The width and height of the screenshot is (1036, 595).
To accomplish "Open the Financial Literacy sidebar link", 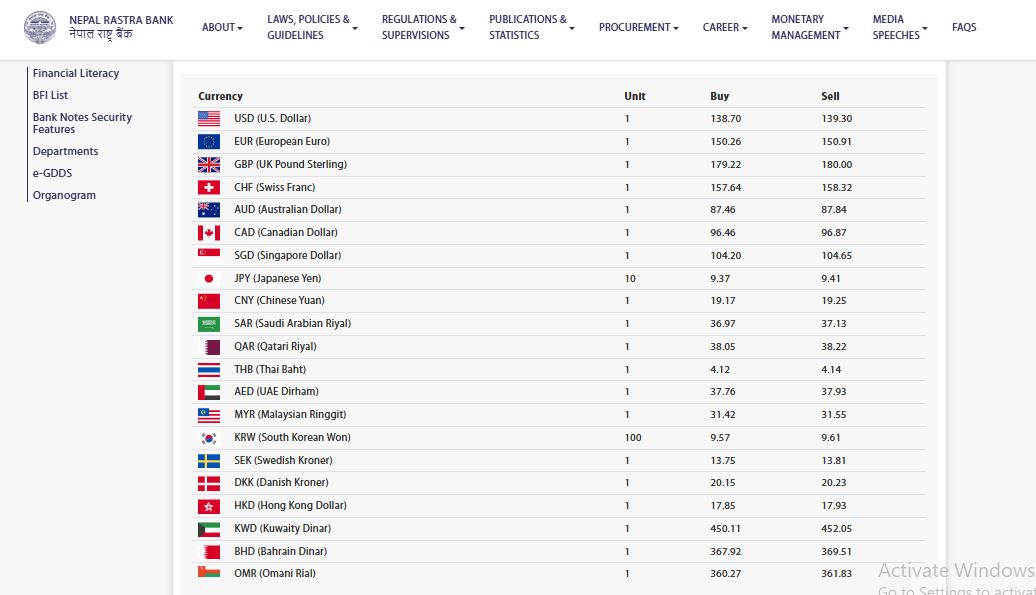I will (x=76, y=73).
